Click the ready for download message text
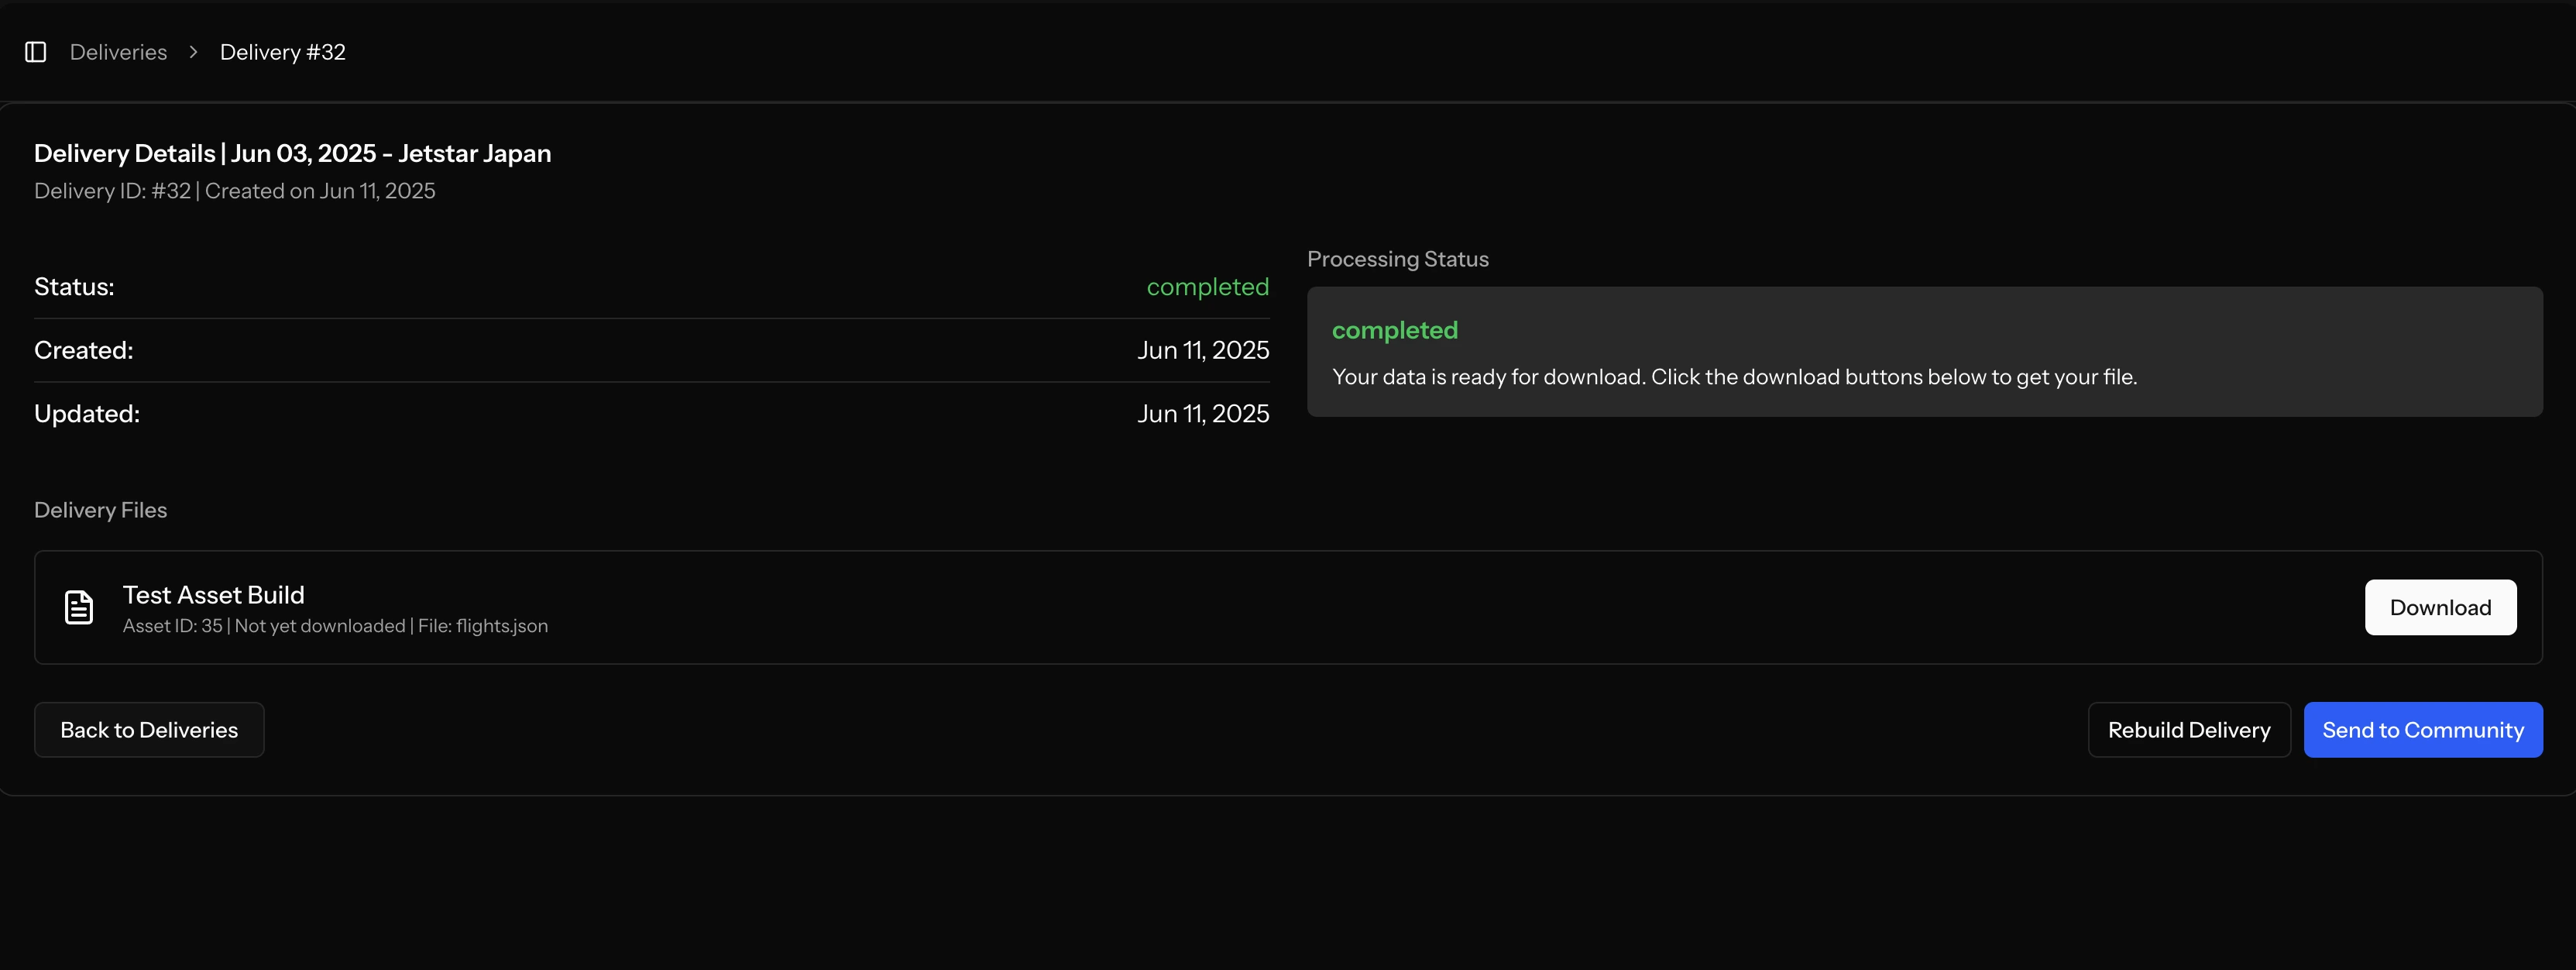This screenshot has width=2576, height=970. pos(1734,377)
